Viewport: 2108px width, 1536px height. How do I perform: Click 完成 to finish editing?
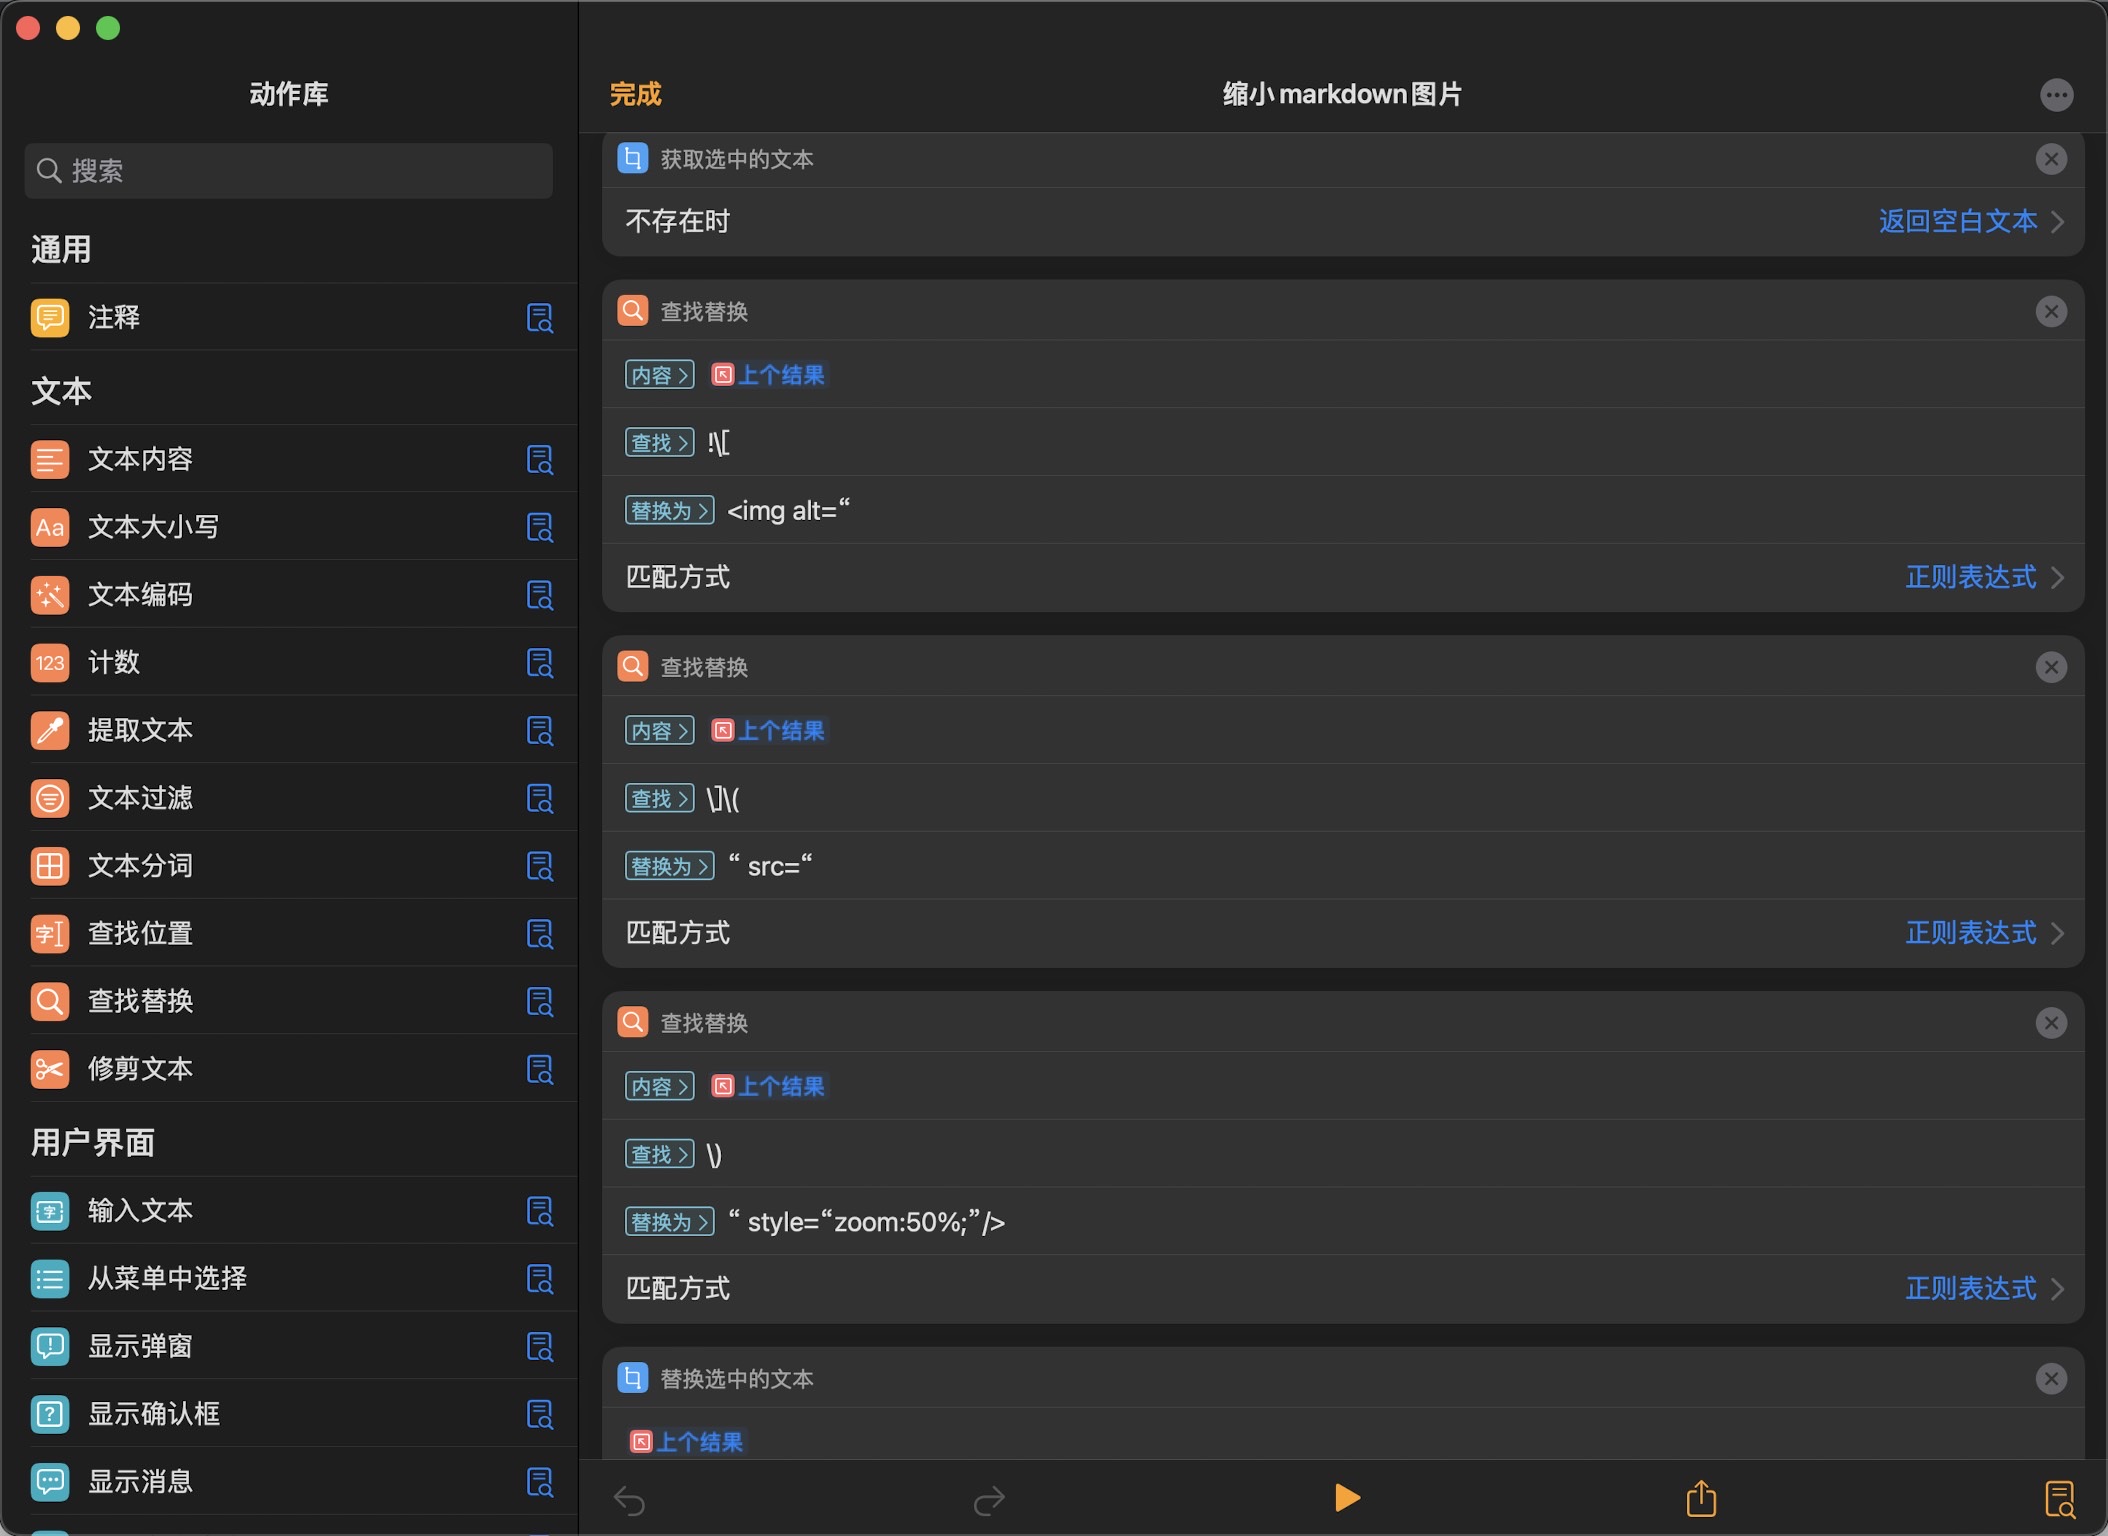click(636, 94)
